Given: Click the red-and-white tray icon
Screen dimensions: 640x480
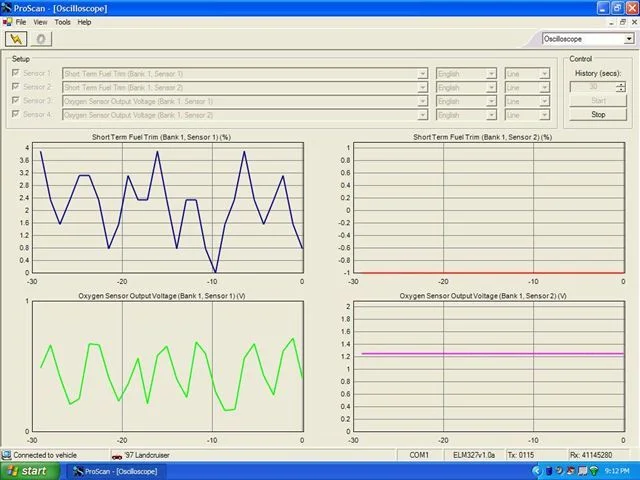Looking at the screenshot, I should 571,471.
